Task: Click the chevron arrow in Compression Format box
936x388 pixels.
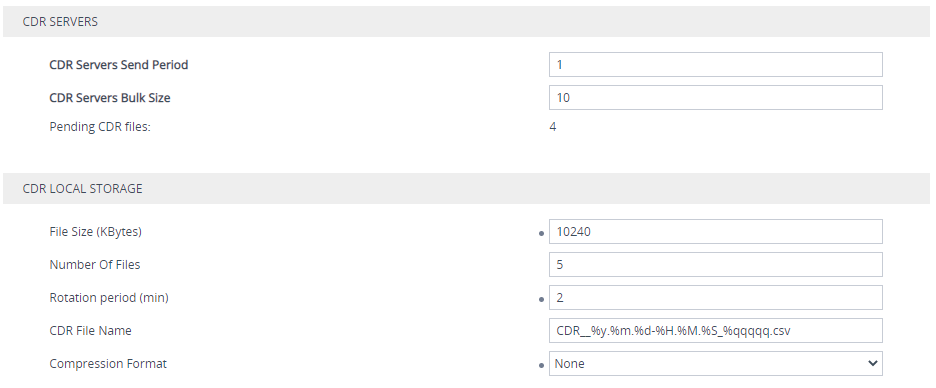Action: [x=872, y=363]
